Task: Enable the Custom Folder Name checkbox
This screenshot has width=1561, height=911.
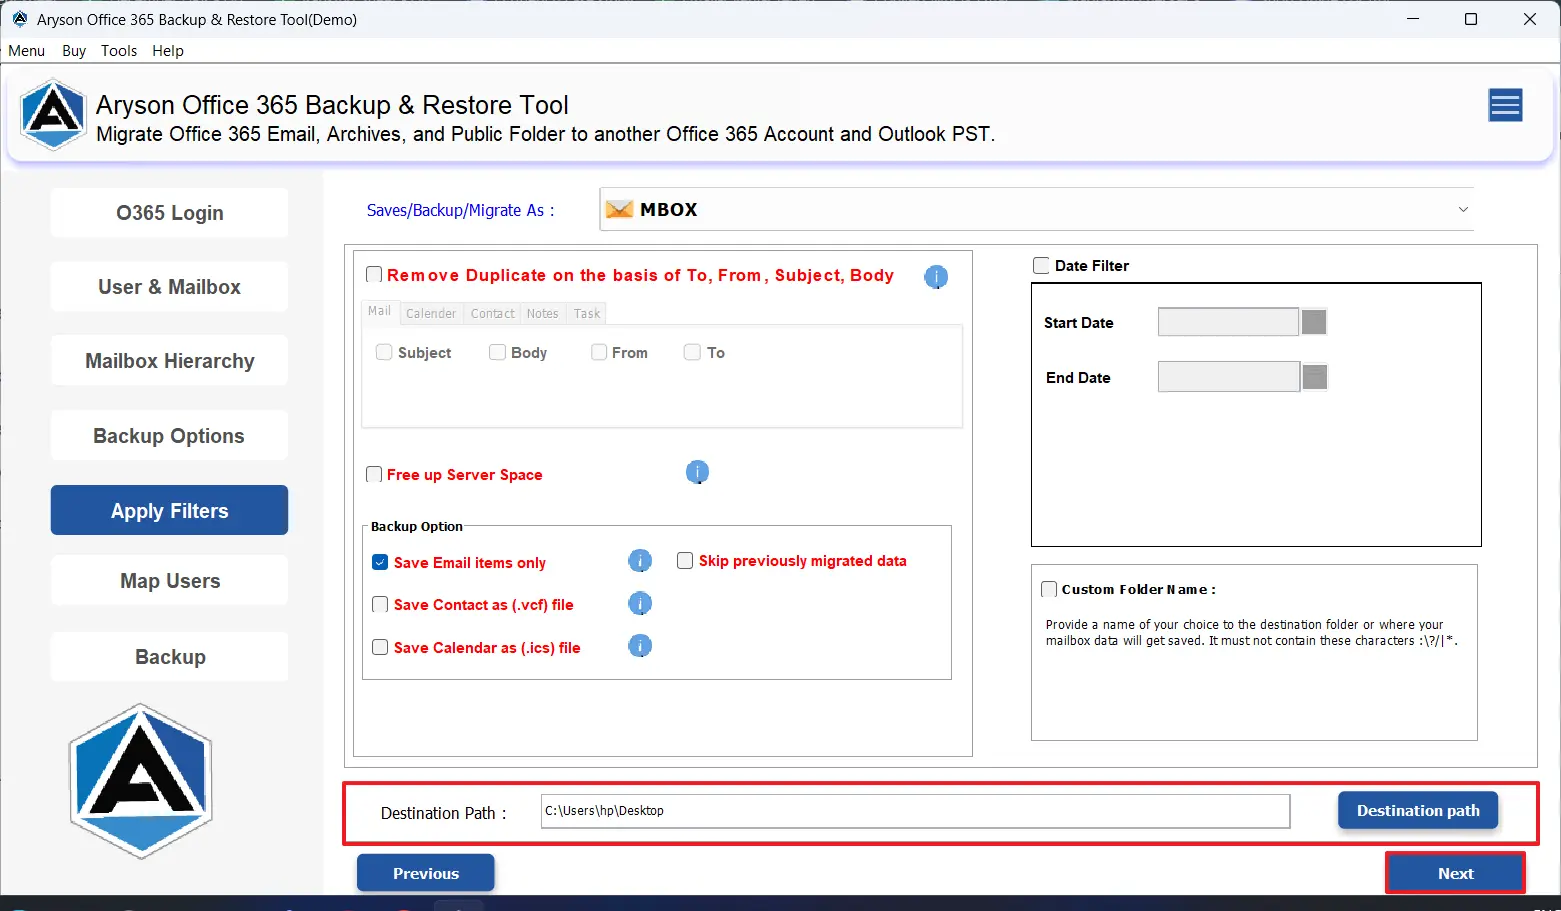Action: click(x=1048, y=589)
